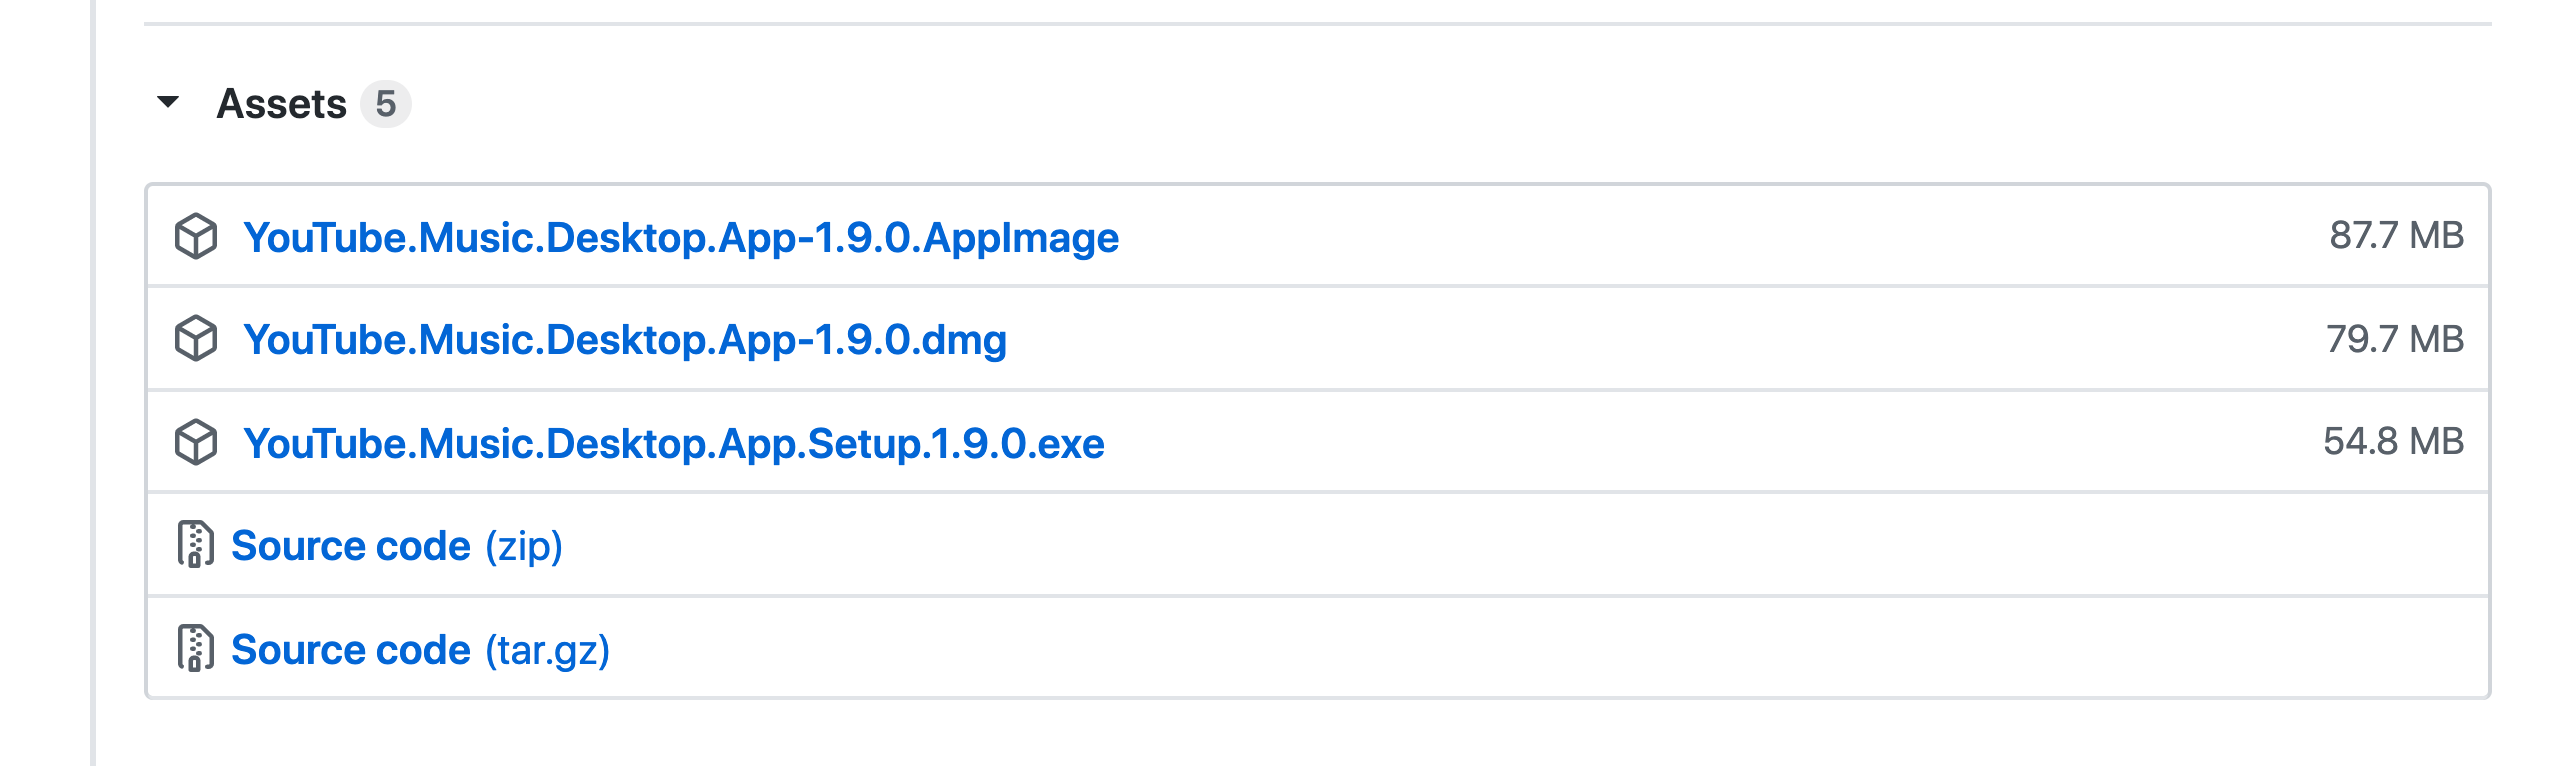This screenshot has width=2574, height=766.
Task: Click package icon beside AppImage file
Action: (x=196, y=236)
